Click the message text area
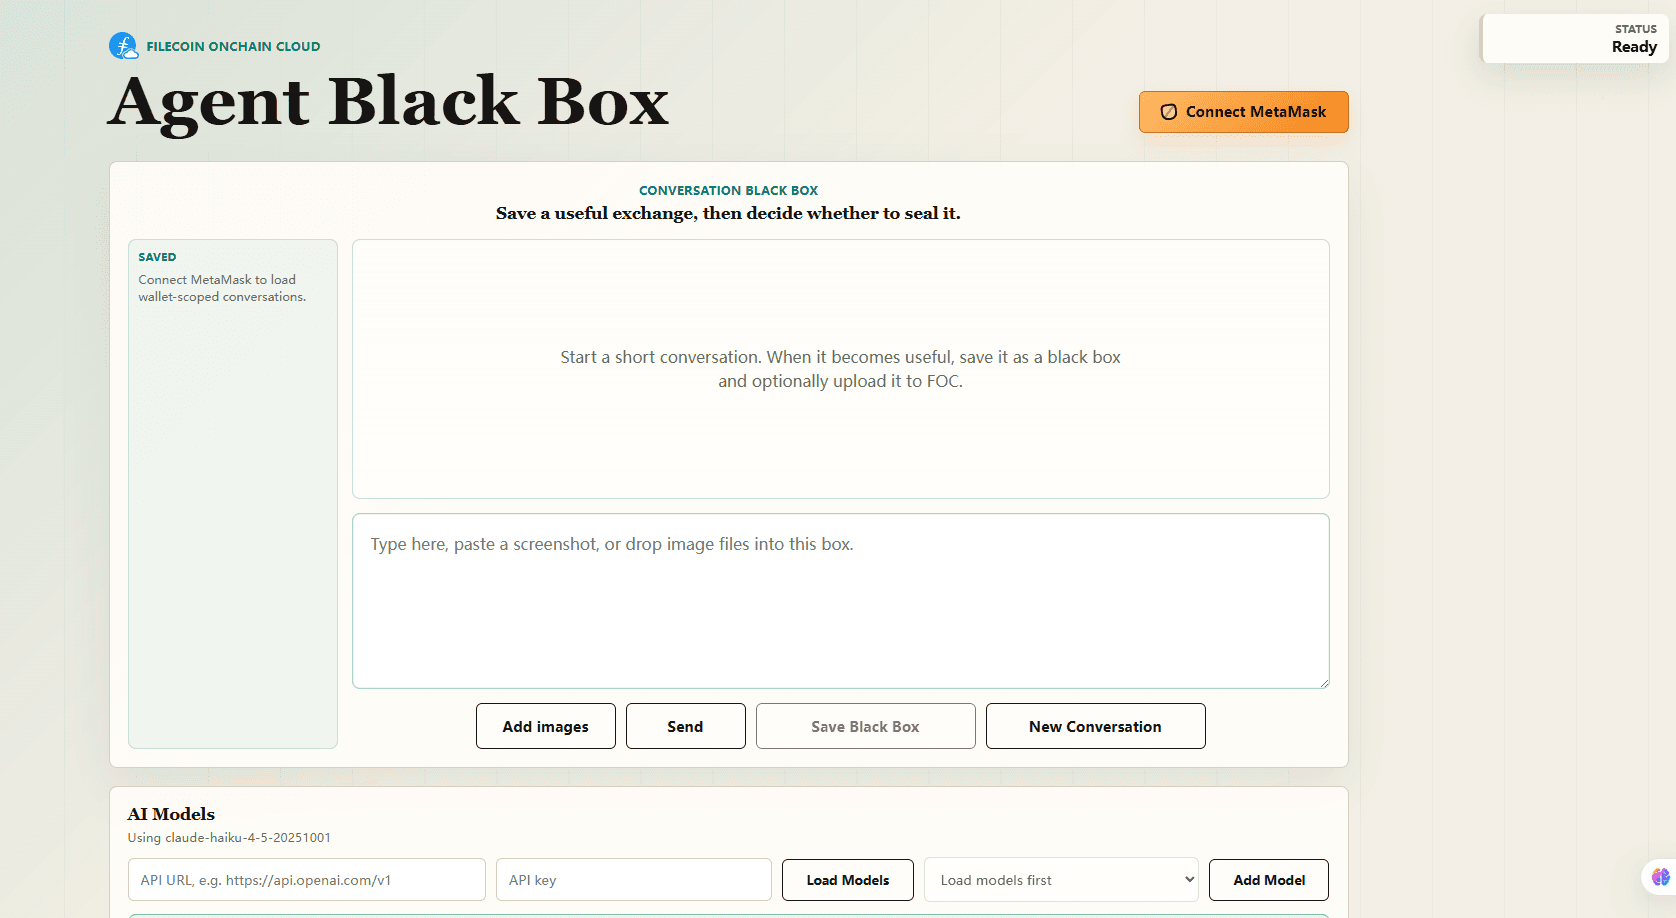 pos(840,601)
